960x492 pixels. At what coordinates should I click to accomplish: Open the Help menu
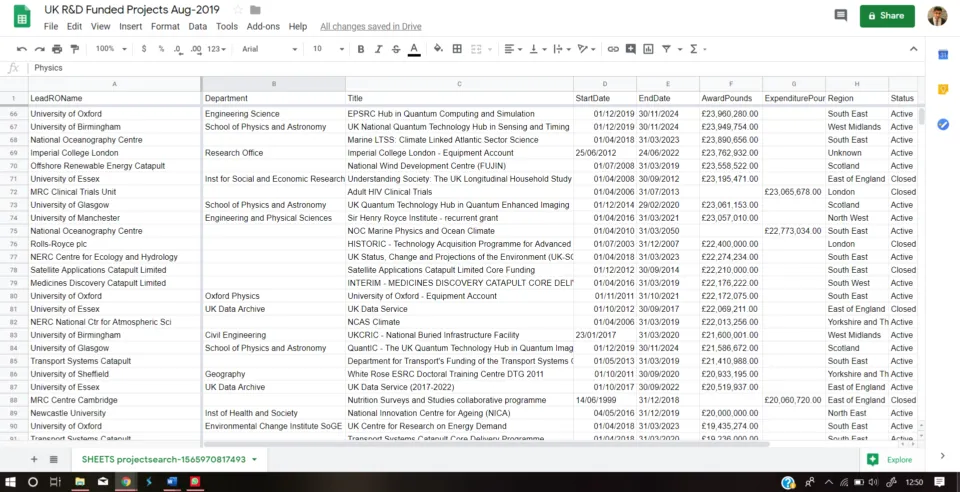coord(298,26)
